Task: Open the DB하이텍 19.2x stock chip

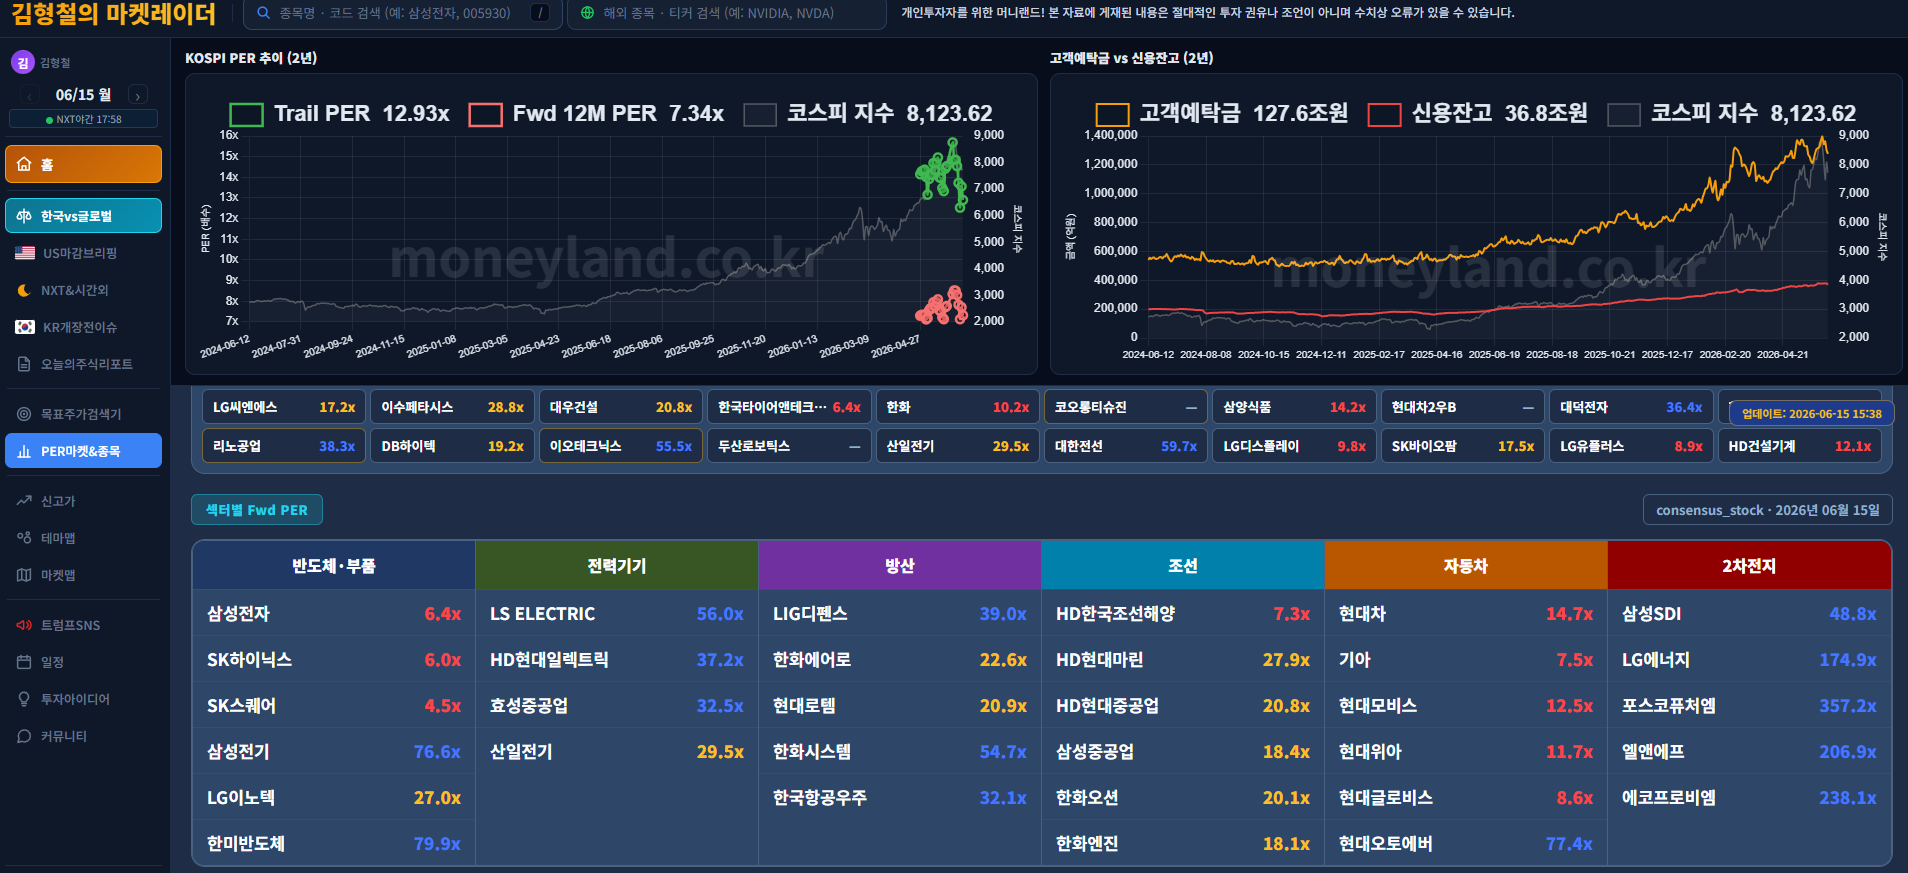Action: point(452,446)
